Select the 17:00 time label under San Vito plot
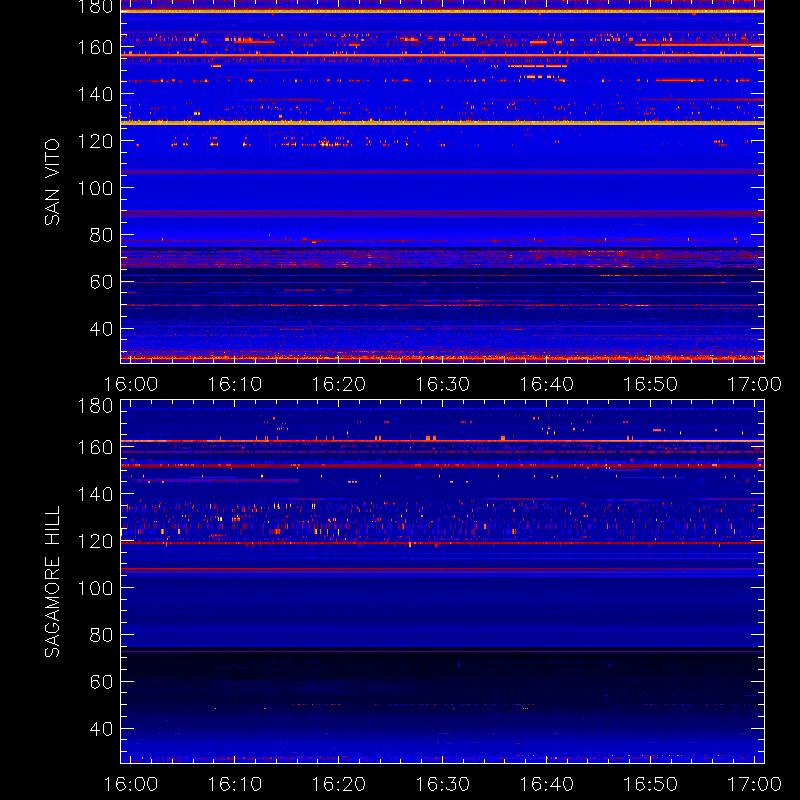 point(754,384)
